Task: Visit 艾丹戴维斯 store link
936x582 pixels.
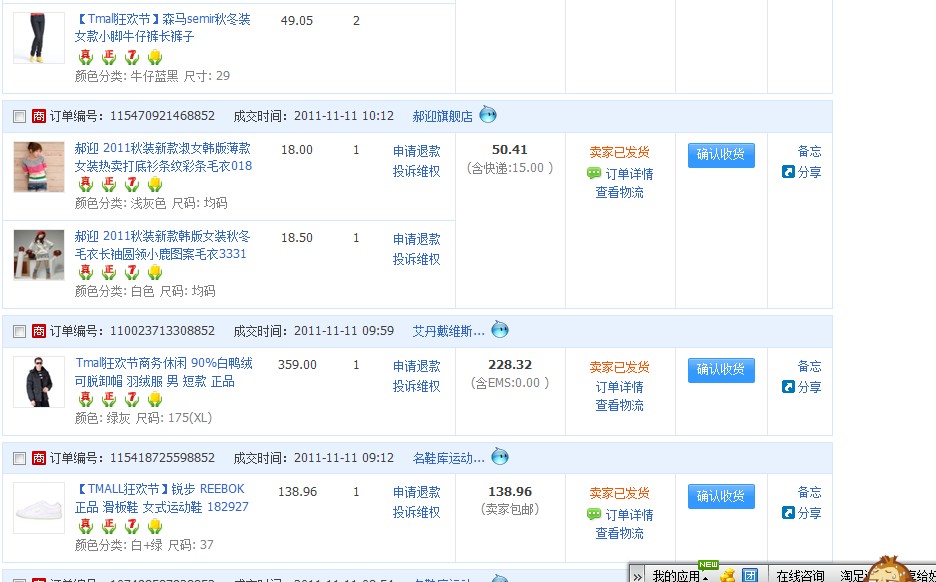Action: coord(448,331)
